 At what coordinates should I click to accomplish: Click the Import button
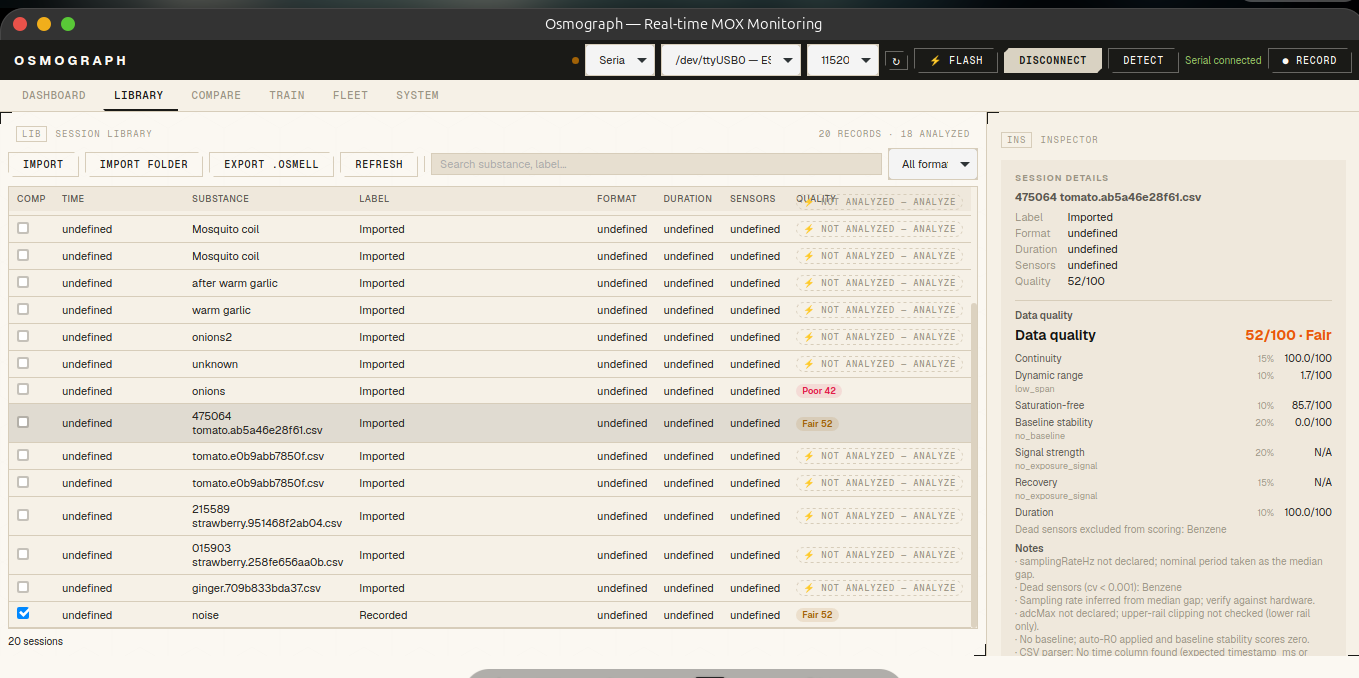pyautogui.click(x=43, y=164)
